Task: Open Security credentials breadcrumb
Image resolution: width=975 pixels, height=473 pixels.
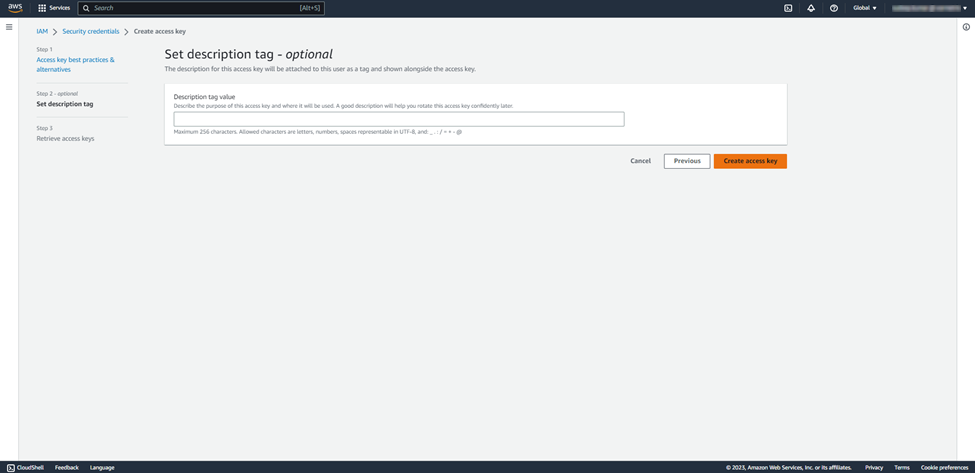Action: pos(91,31)
